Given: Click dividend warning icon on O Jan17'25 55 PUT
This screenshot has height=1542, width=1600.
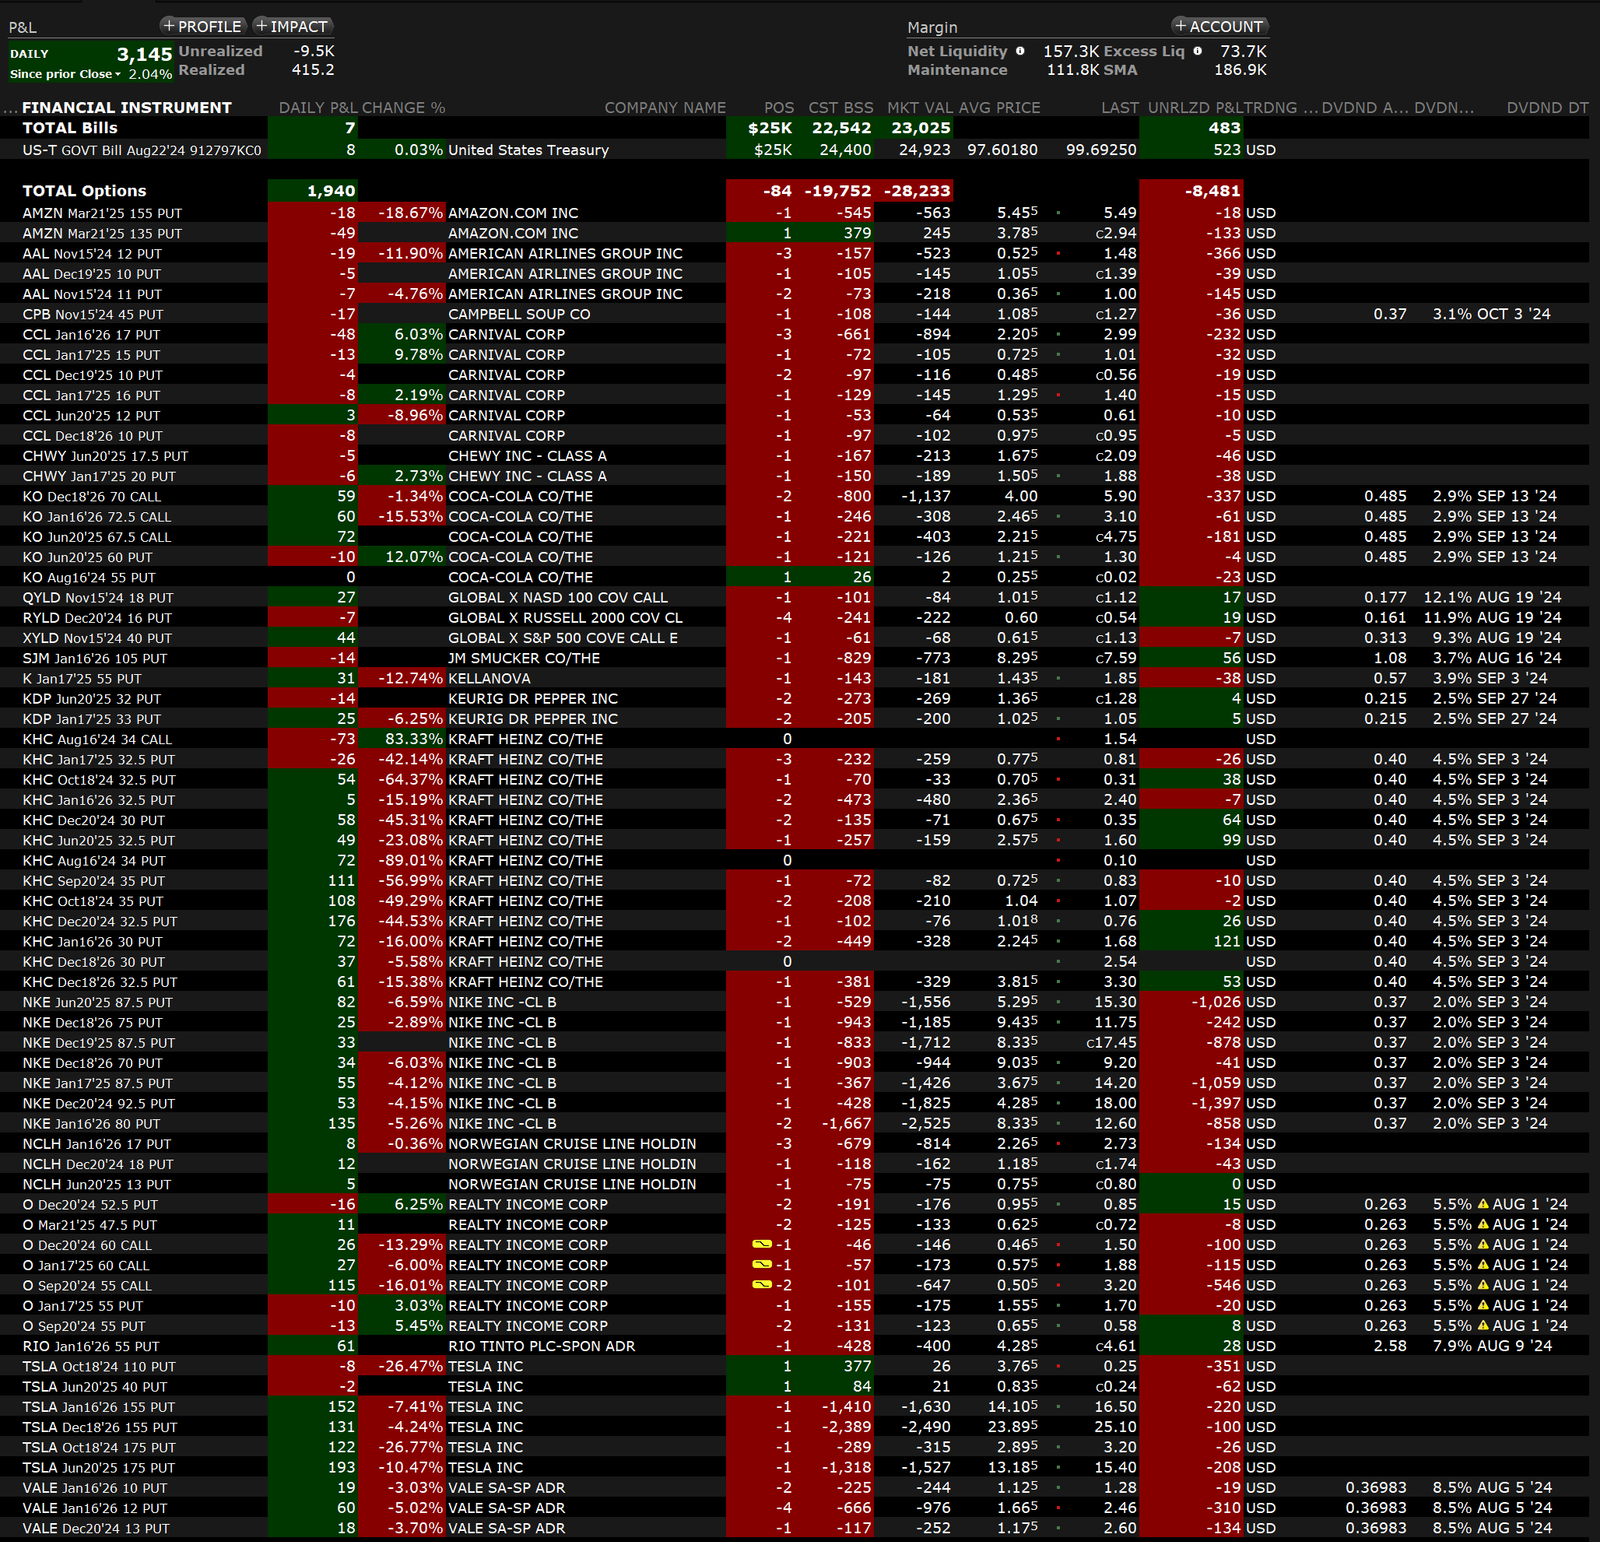Looking at the screenshot, I should coord(1483,1306).
